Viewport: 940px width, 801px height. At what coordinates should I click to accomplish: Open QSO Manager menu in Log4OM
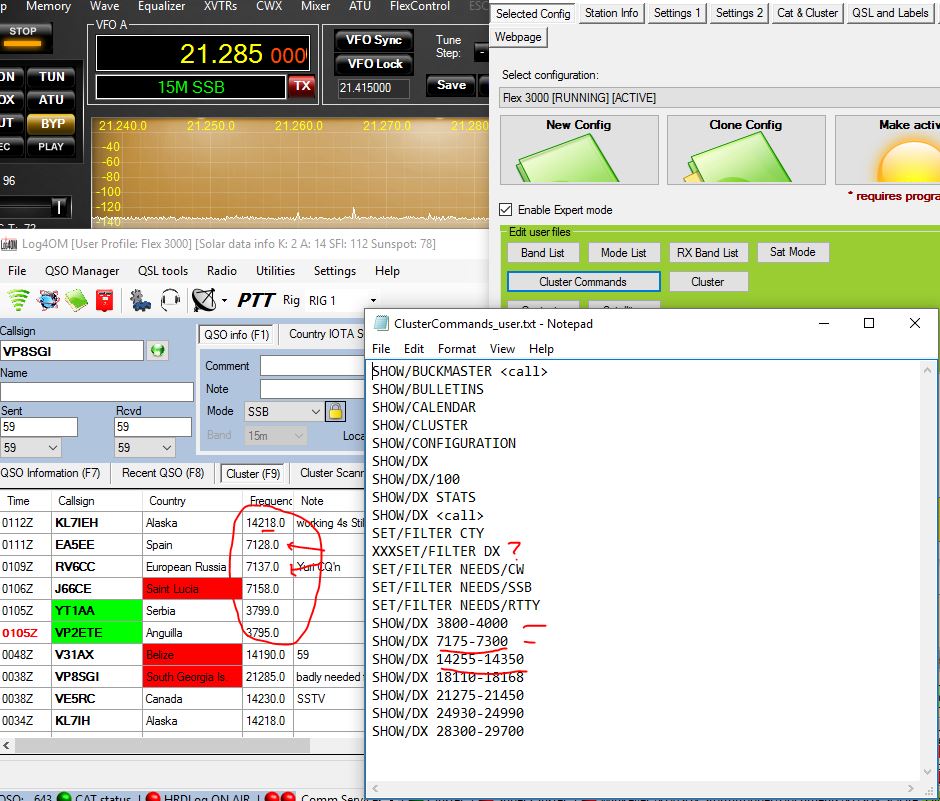point(82,271)
